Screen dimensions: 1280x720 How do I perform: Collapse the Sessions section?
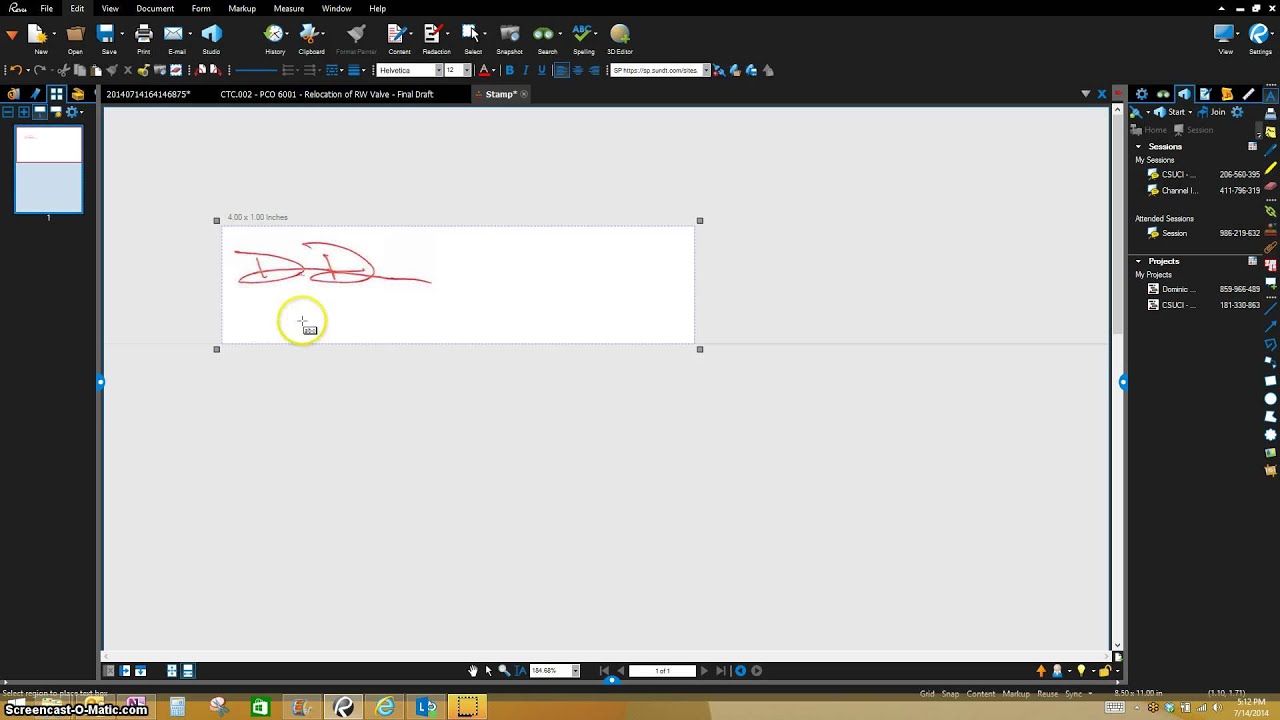coord(1138,146)
